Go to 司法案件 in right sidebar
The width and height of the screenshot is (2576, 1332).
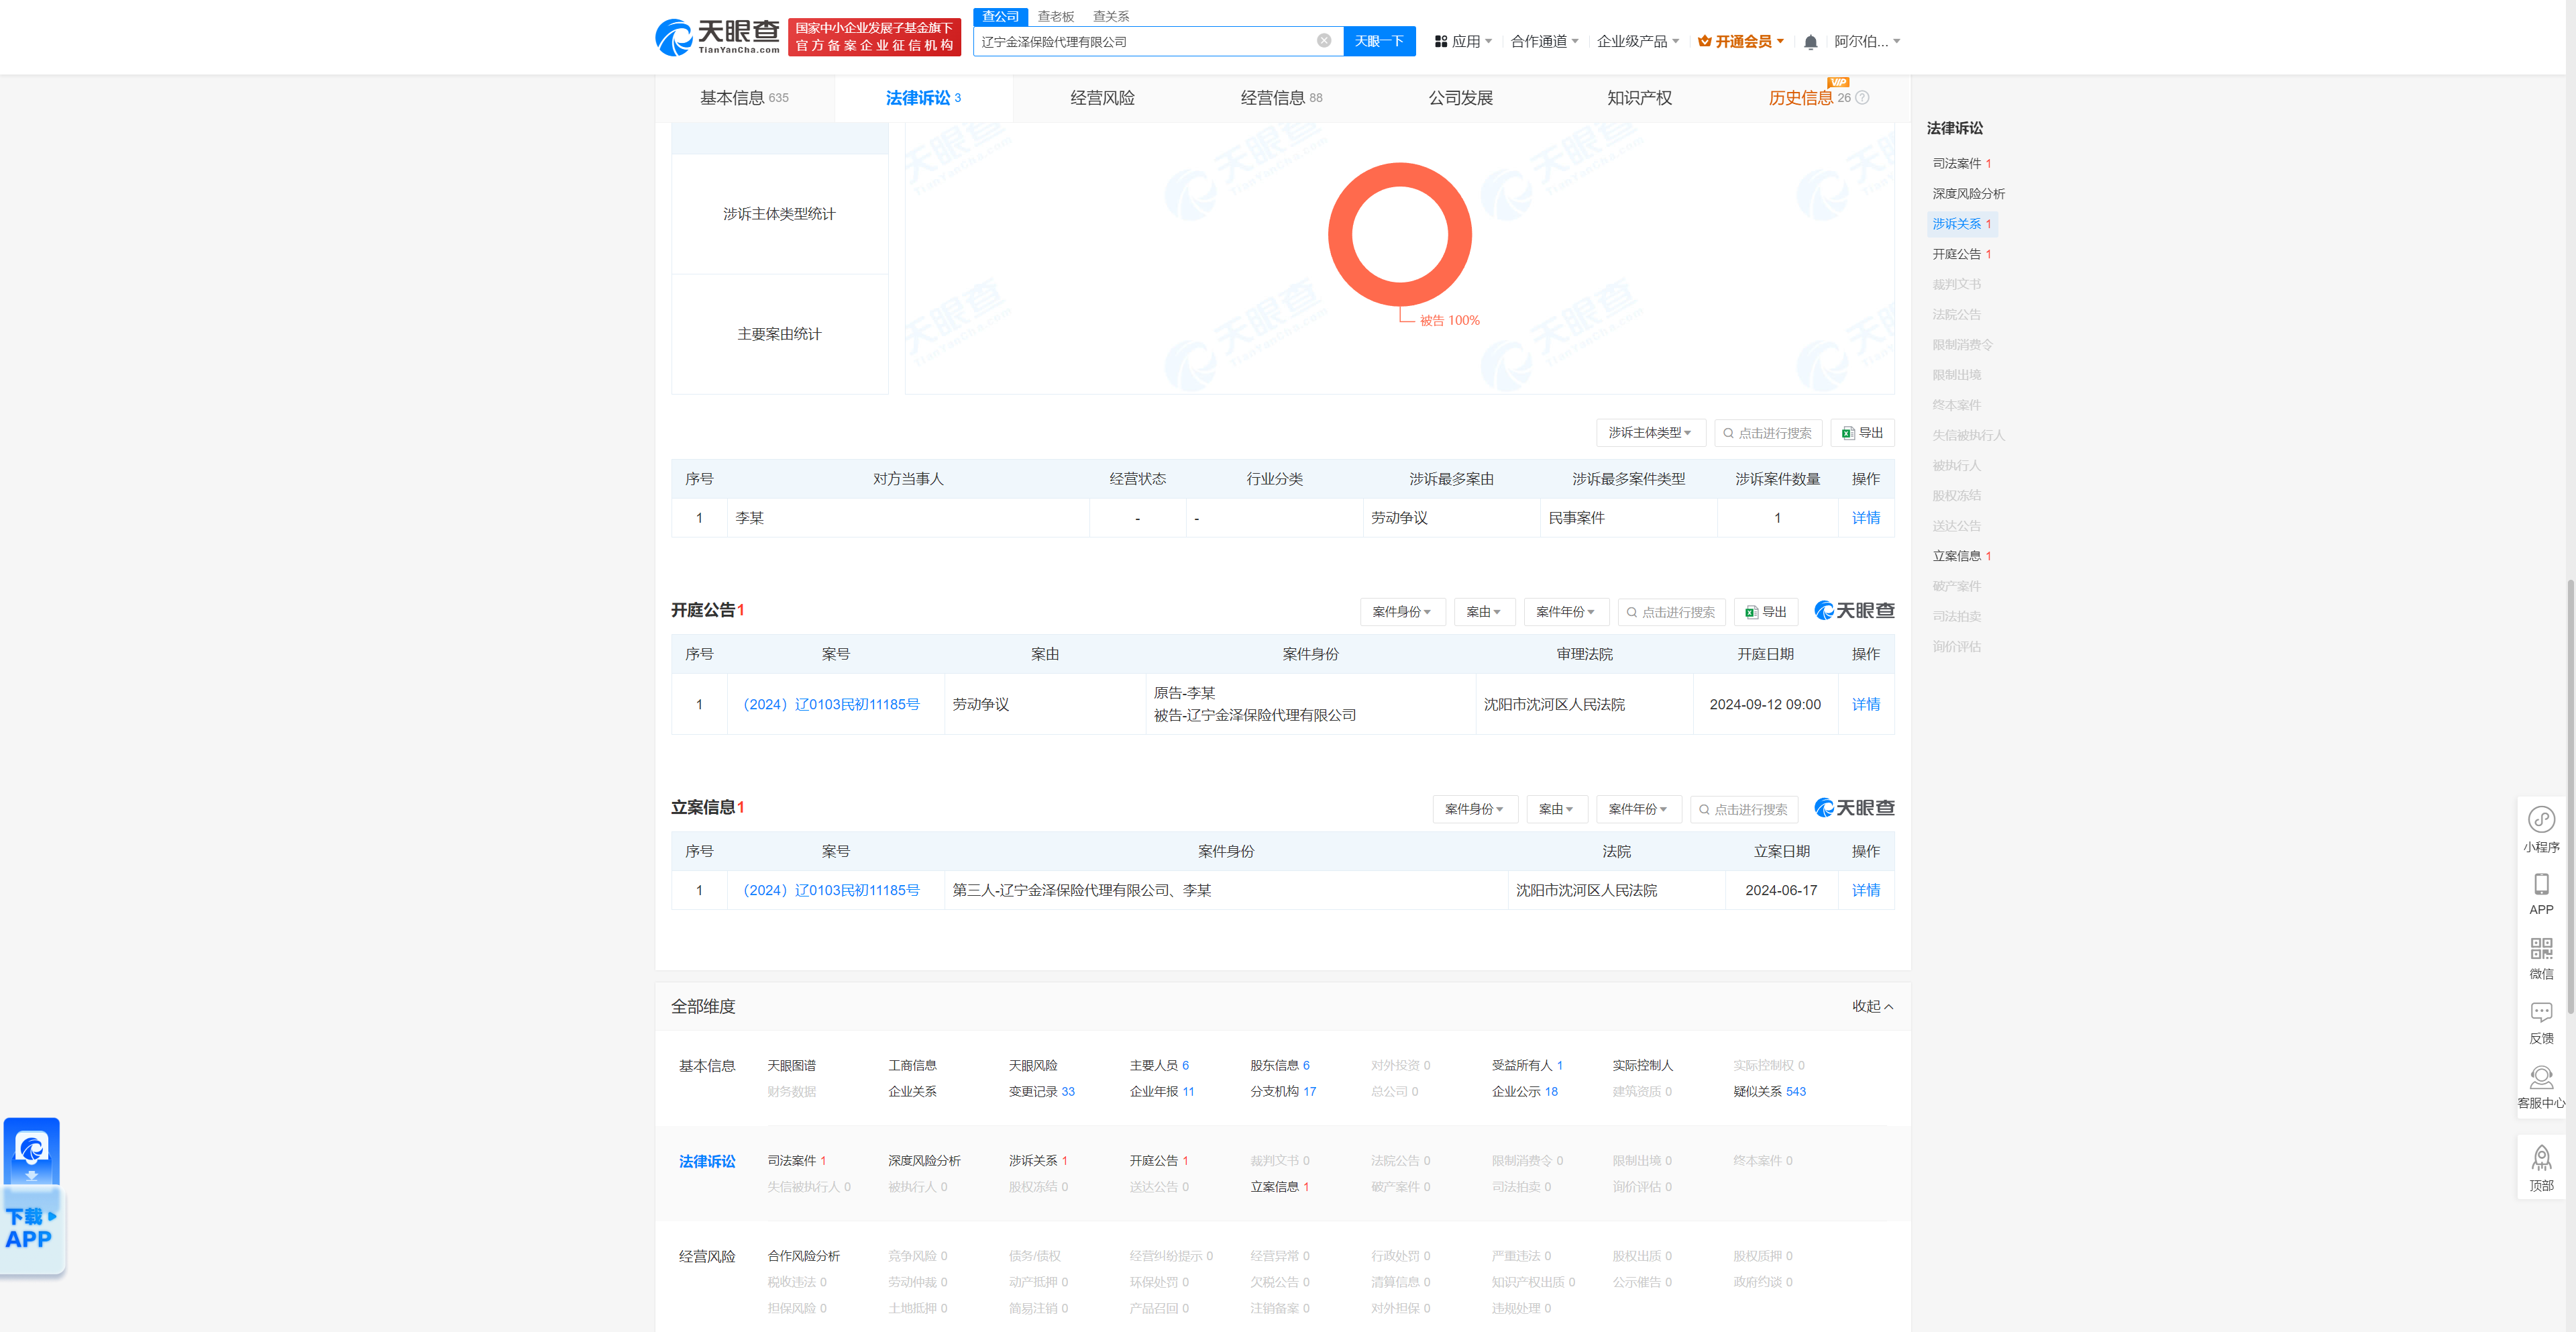1961,163
